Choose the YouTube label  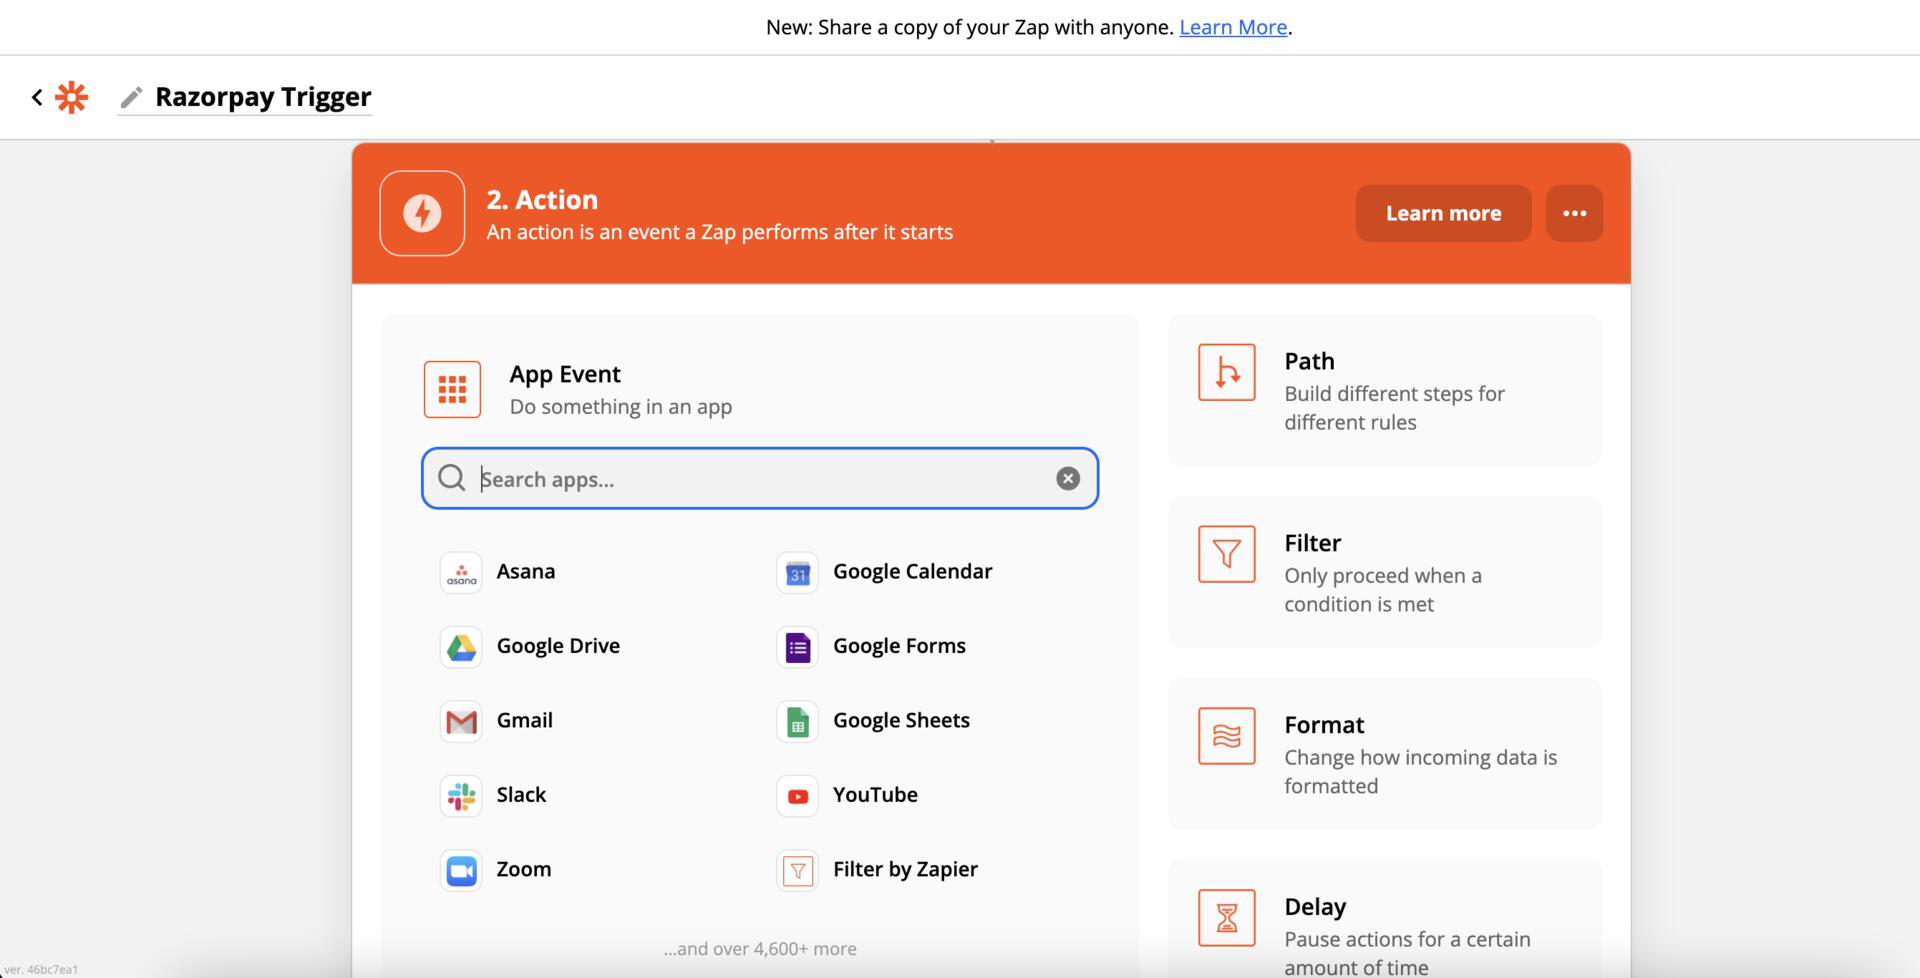875,794
